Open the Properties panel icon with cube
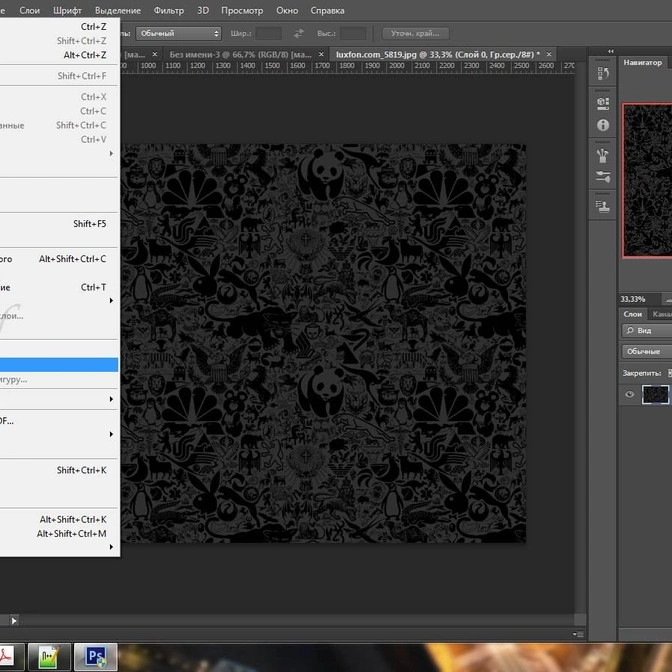The height and width of the screenshot is (672, 672). (x=603, y=103)
